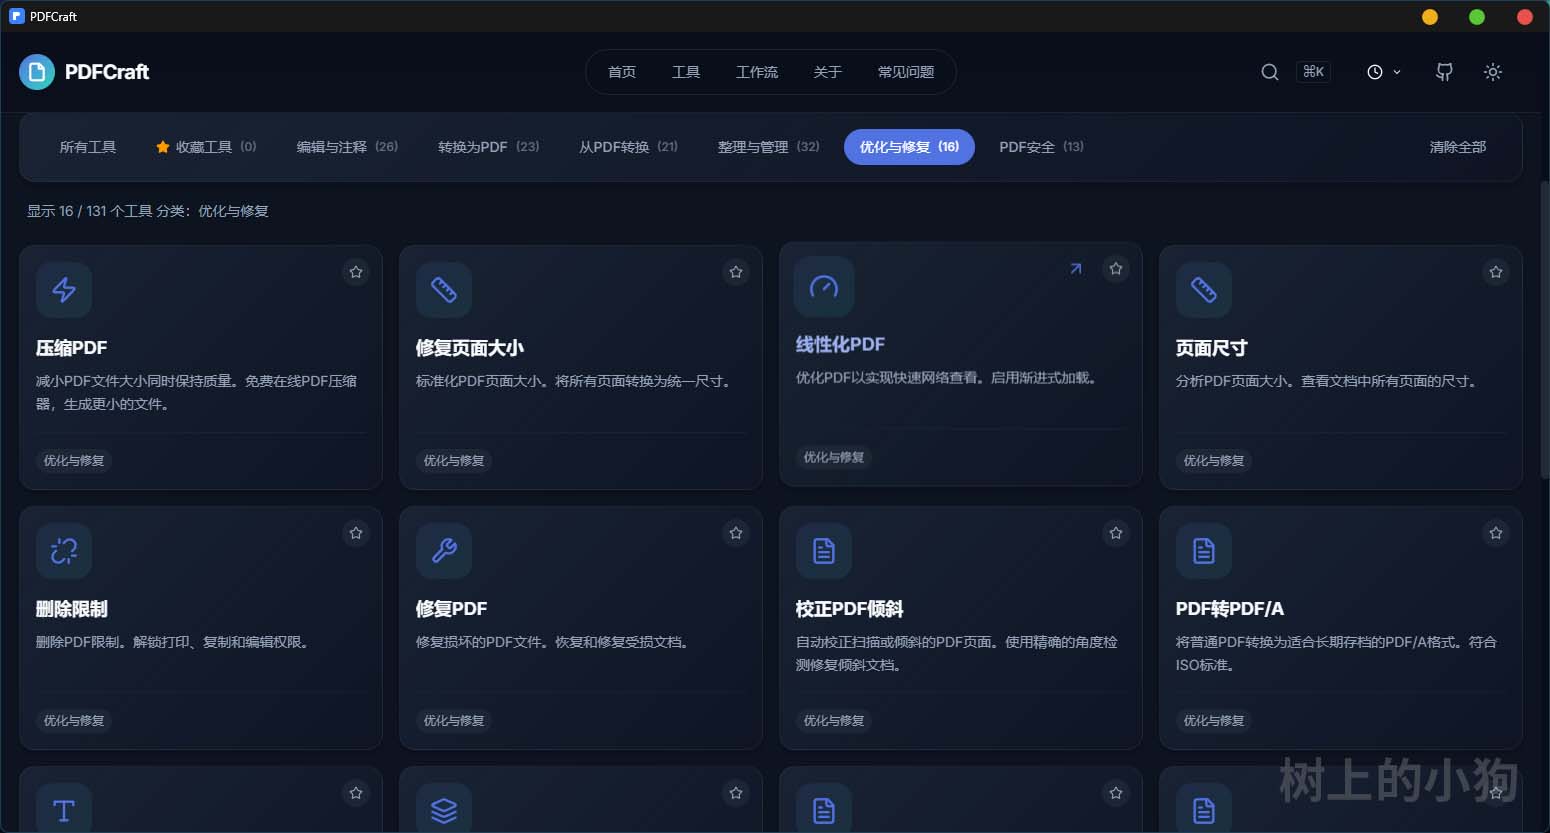
Task: Favorite the 修复页面大小 tool star
Action: coord(736,272)
